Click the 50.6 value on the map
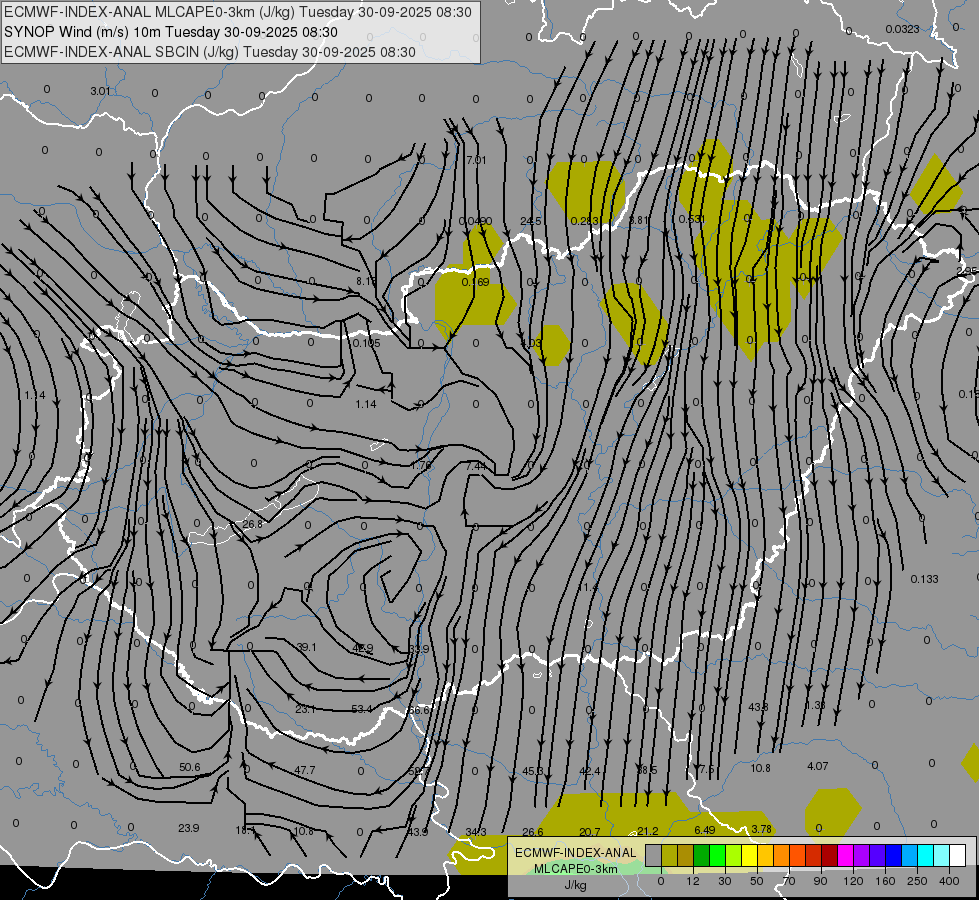 coord(190,767)
